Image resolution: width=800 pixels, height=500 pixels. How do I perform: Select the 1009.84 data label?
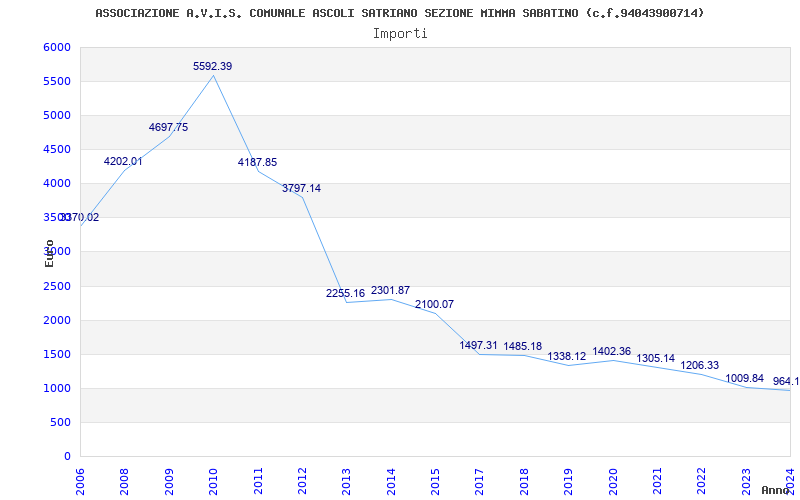coord(744,379)
